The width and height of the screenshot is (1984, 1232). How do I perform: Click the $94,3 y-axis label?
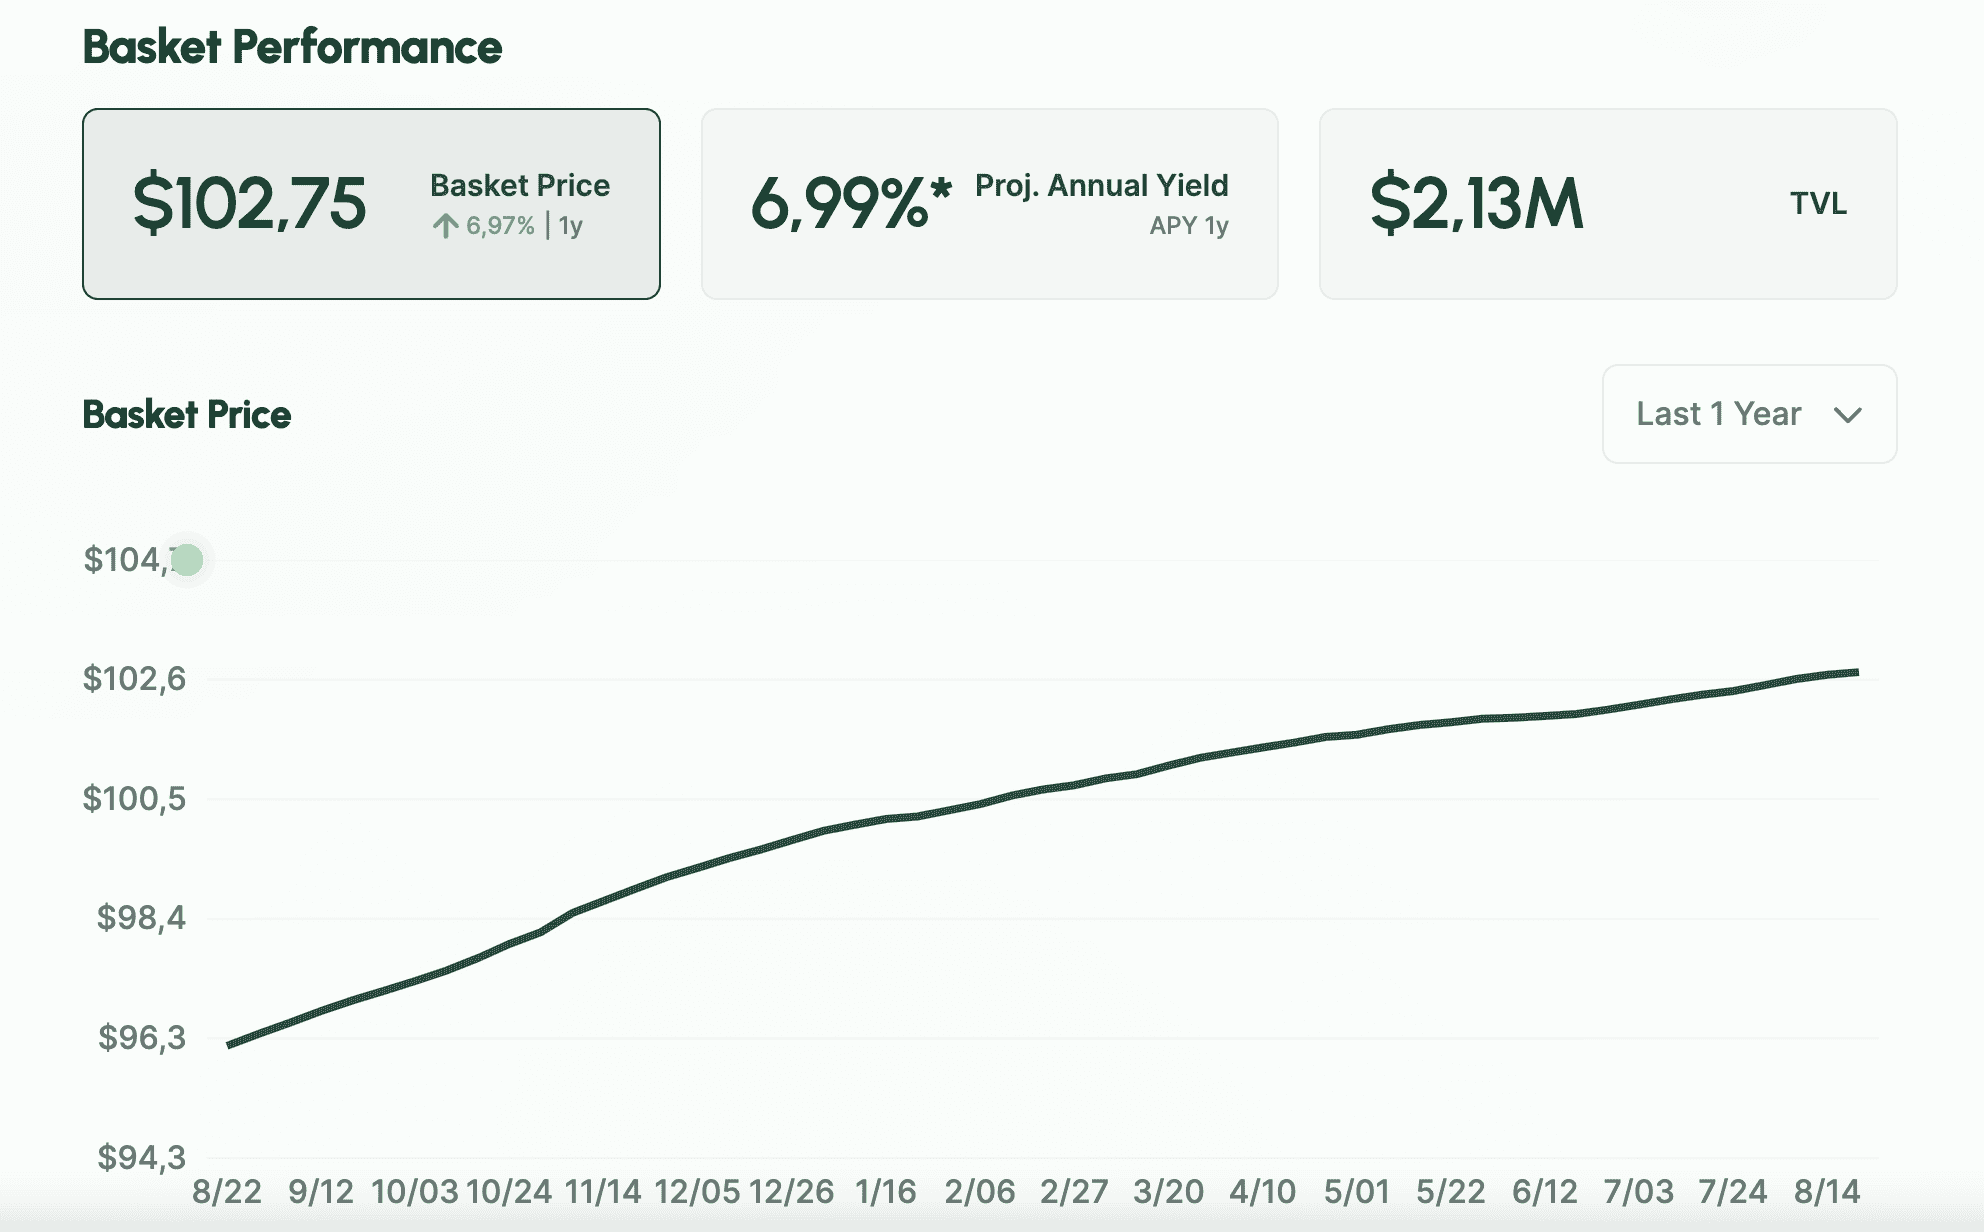141,1158
